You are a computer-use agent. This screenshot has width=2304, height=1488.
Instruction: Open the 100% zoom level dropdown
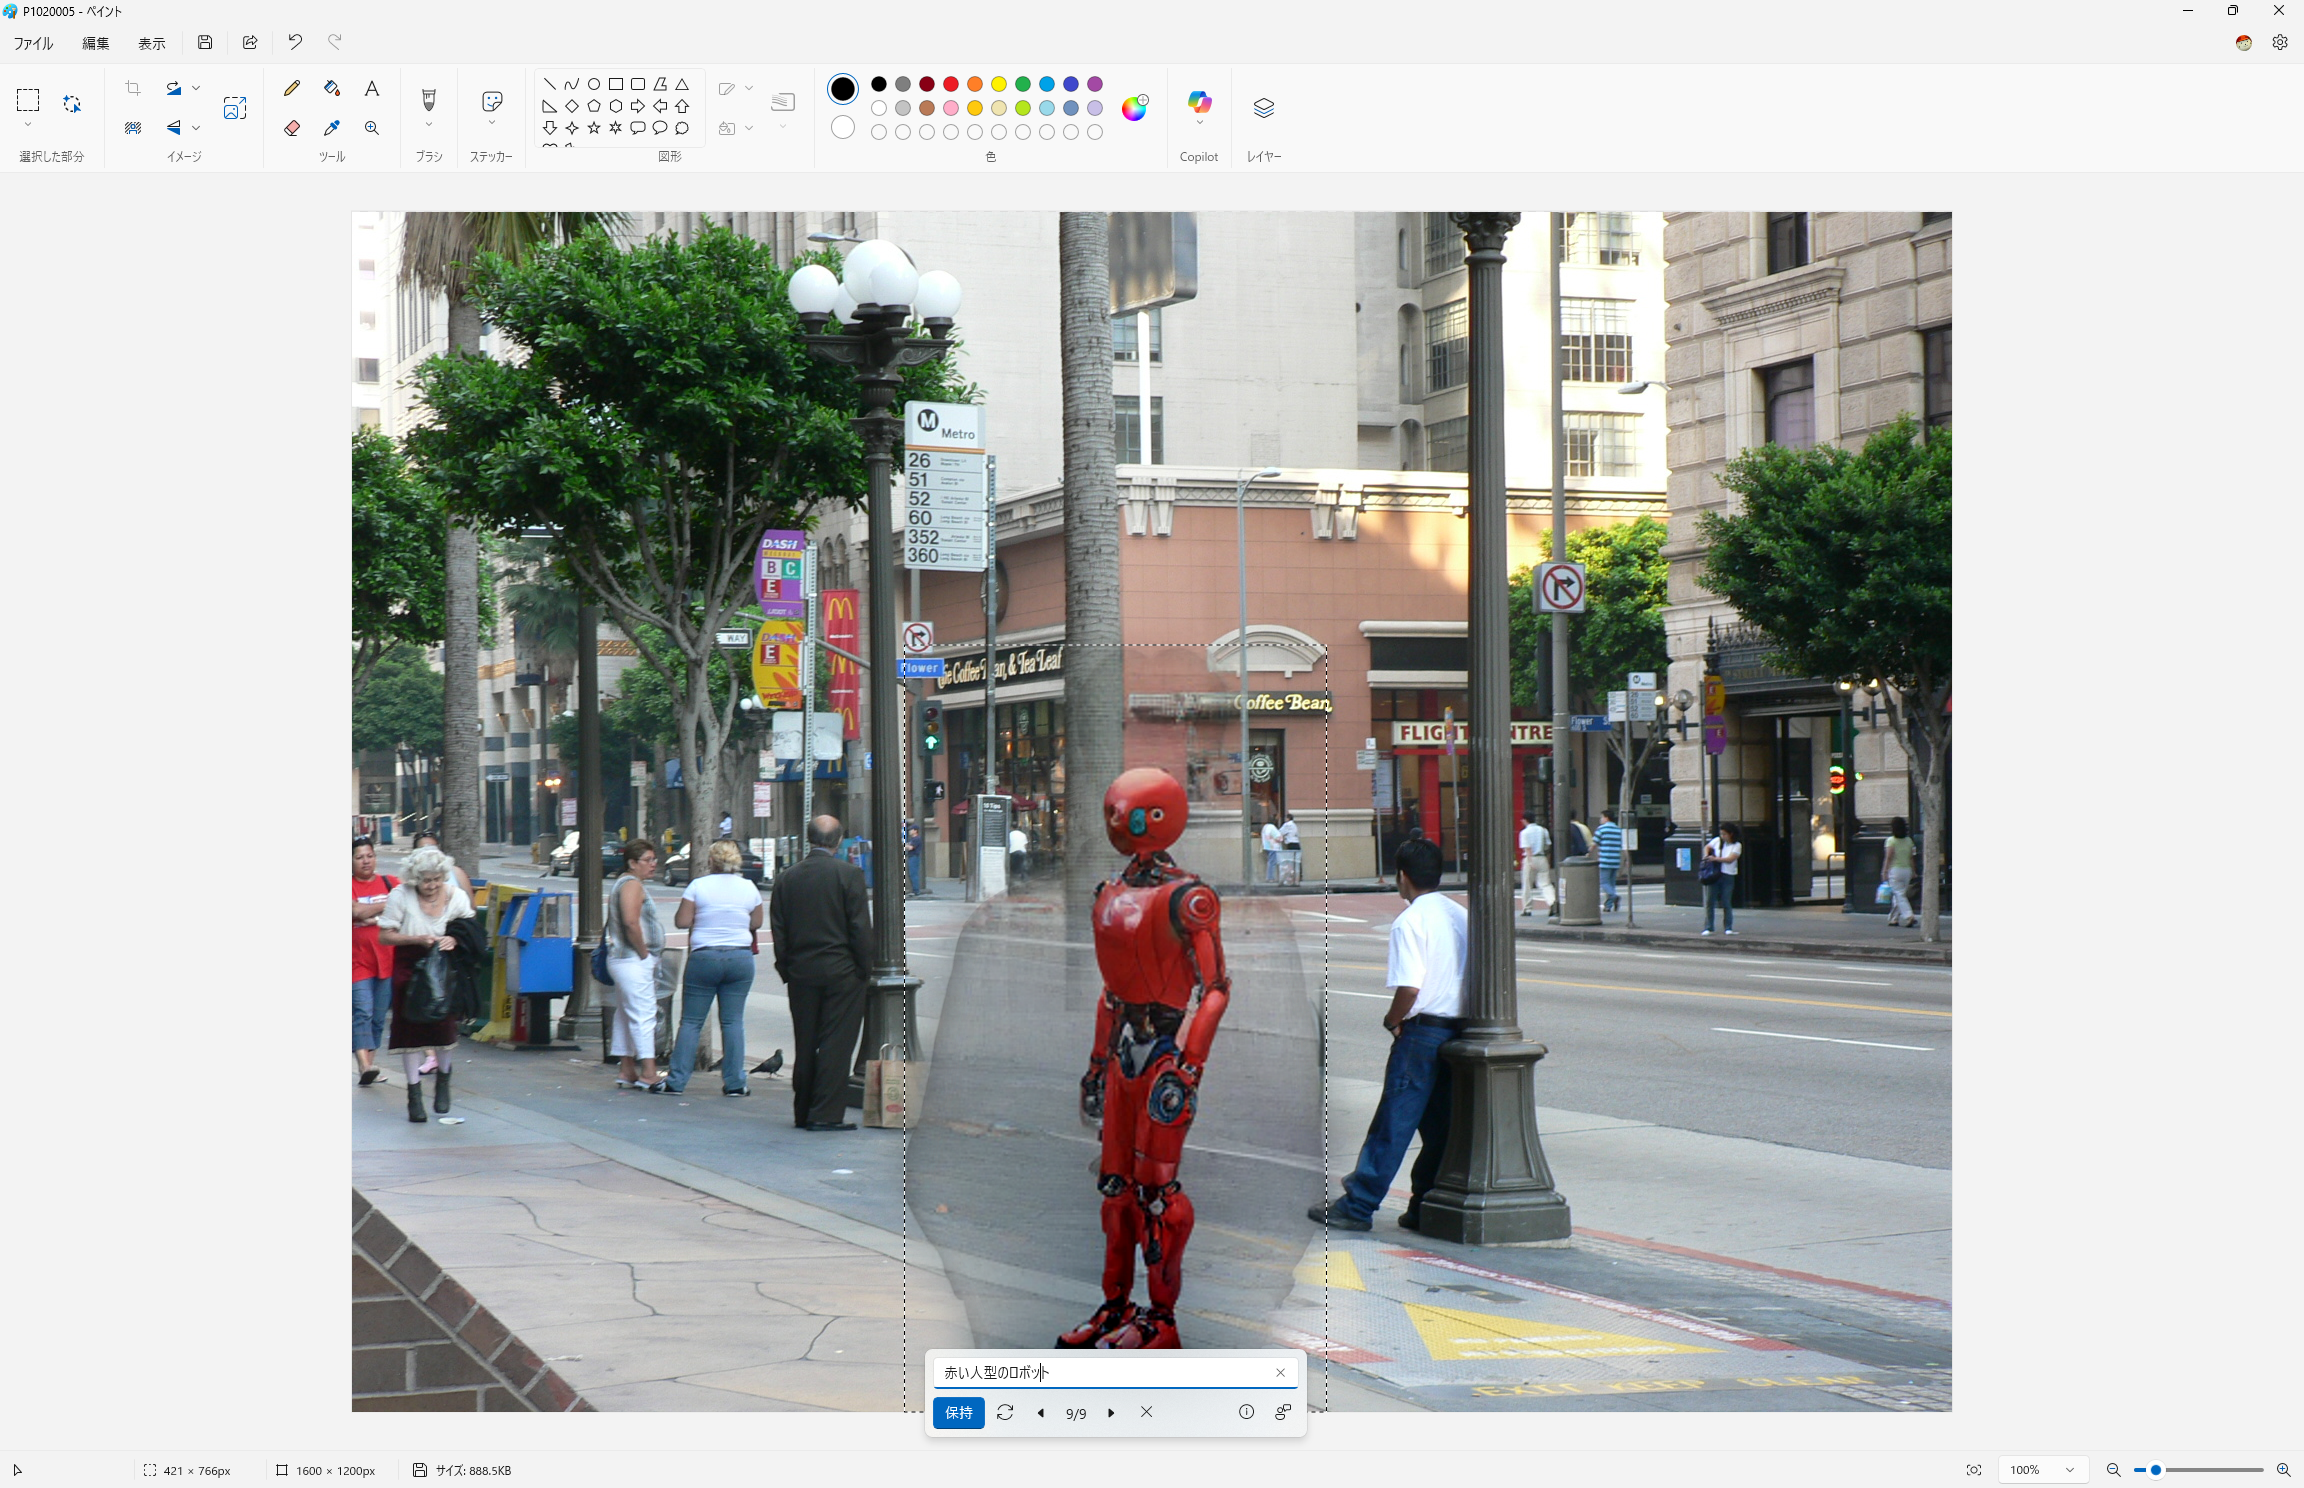click(x=2069, y=1470)
